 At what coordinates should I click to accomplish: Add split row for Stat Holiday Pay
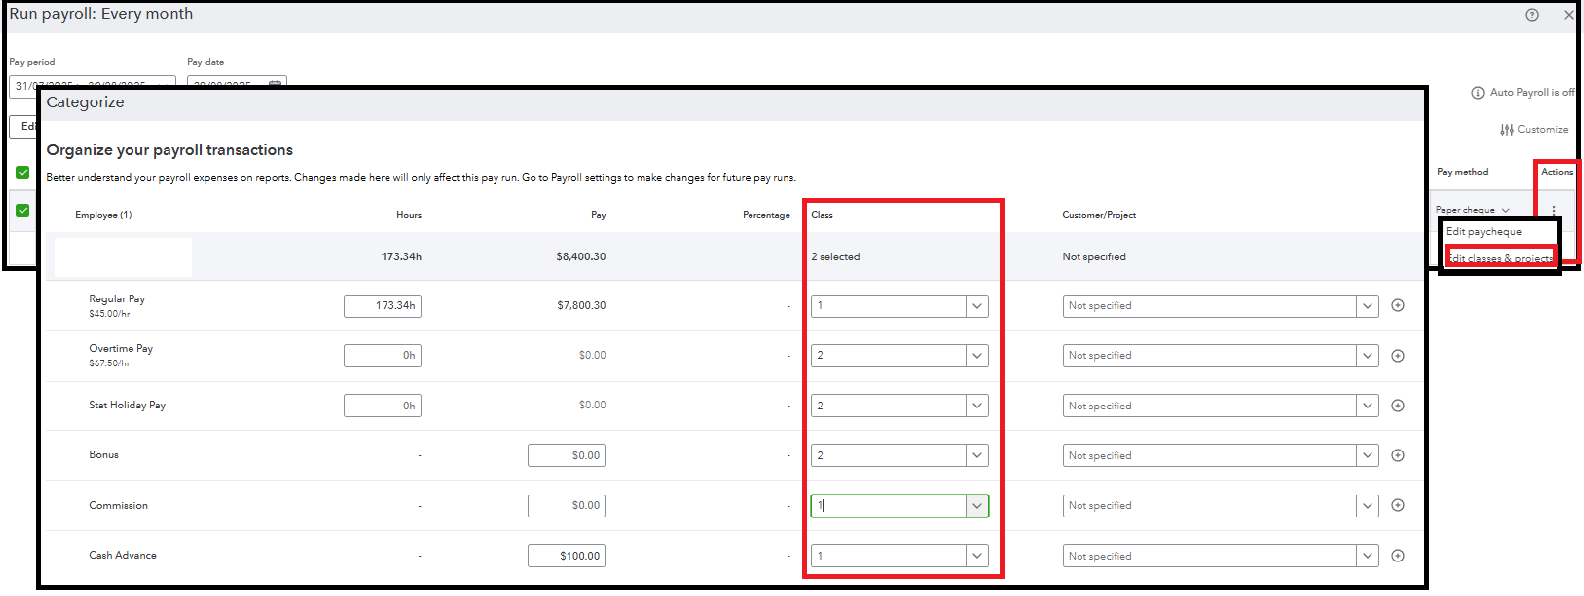[x=1398, y=405]
